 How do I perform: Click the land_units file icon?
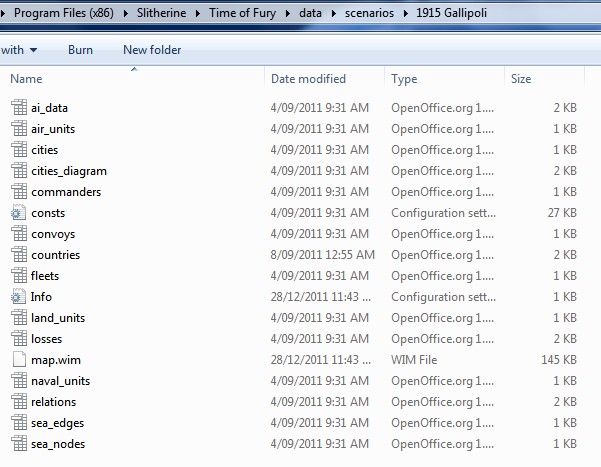pyautogui.click(x=19, y=318)
